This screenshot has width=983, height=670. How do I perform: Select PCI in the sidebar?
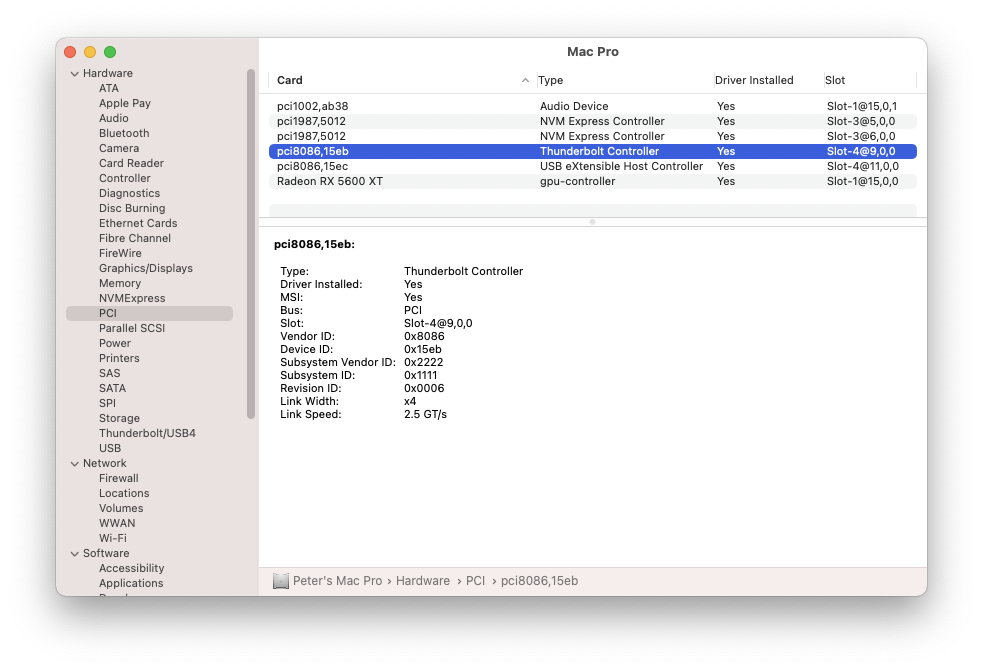click(x=149, y=313)
